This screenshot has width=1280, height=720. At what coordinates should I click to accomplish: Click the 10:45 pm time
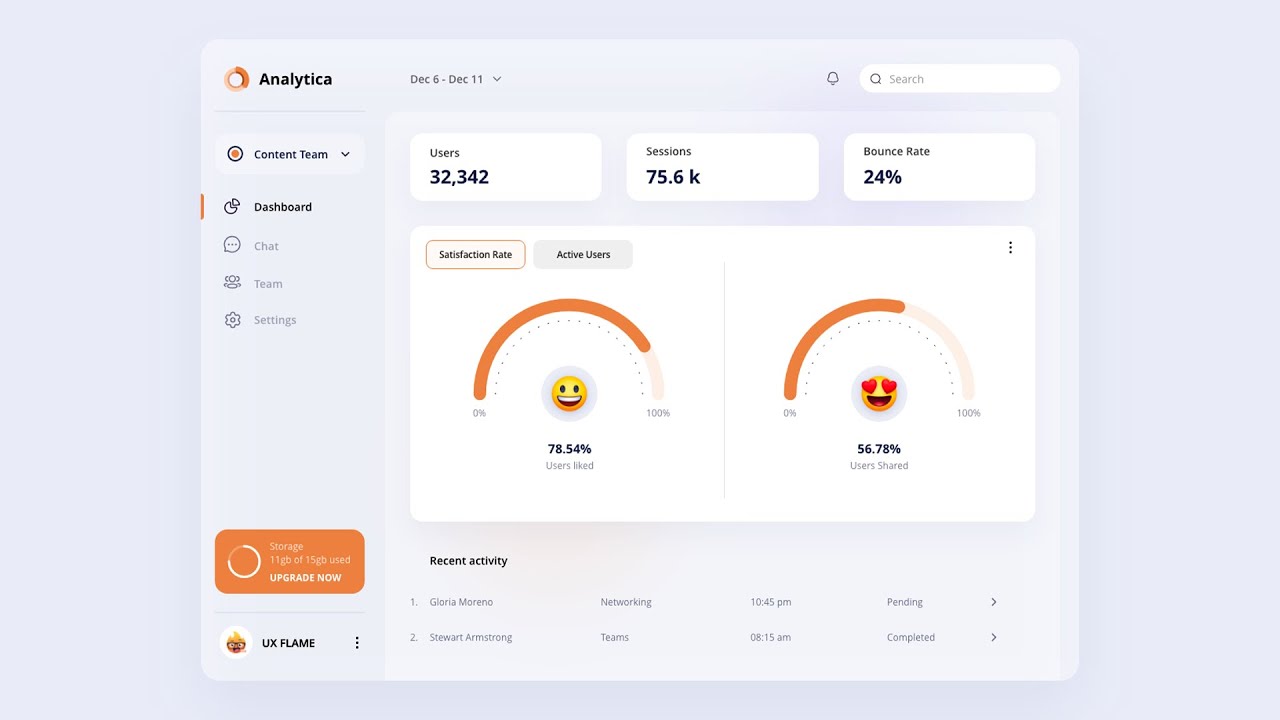pos(771,602)
